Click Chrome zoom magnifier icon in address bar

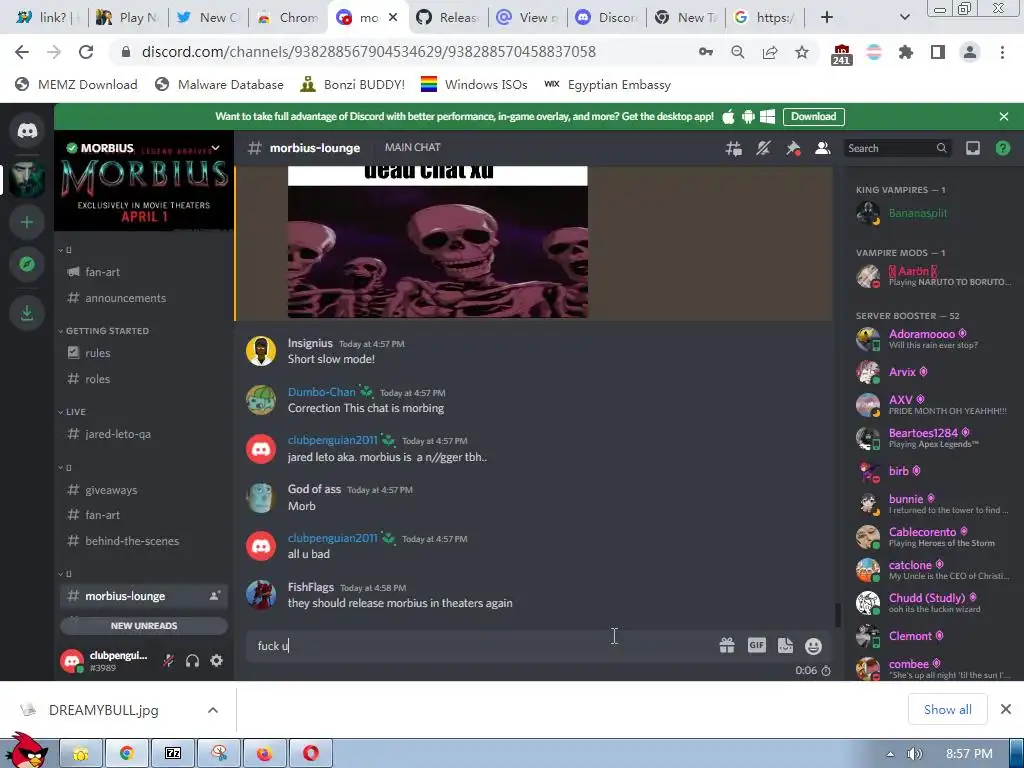[x=737, y=52]
